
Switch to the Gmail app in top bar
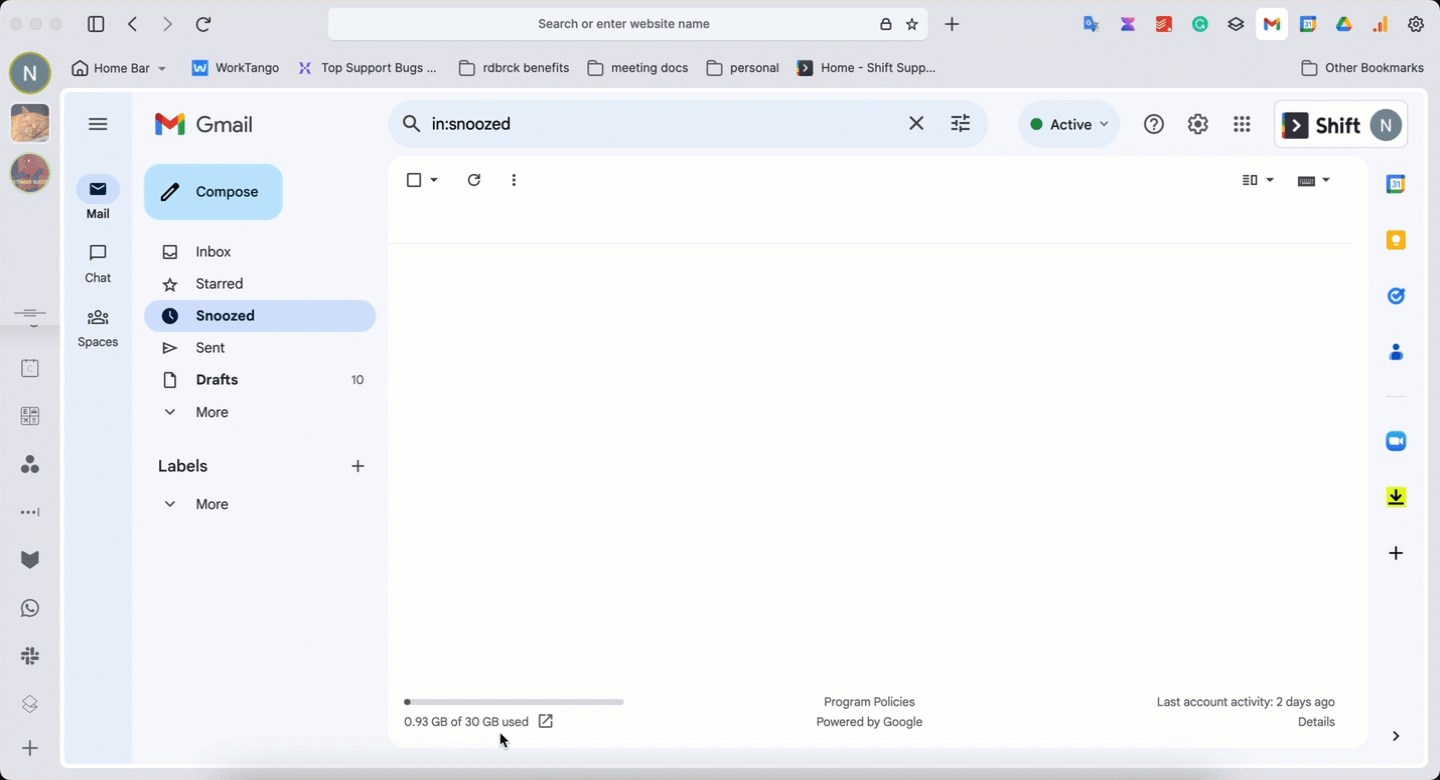(1272, 24)
